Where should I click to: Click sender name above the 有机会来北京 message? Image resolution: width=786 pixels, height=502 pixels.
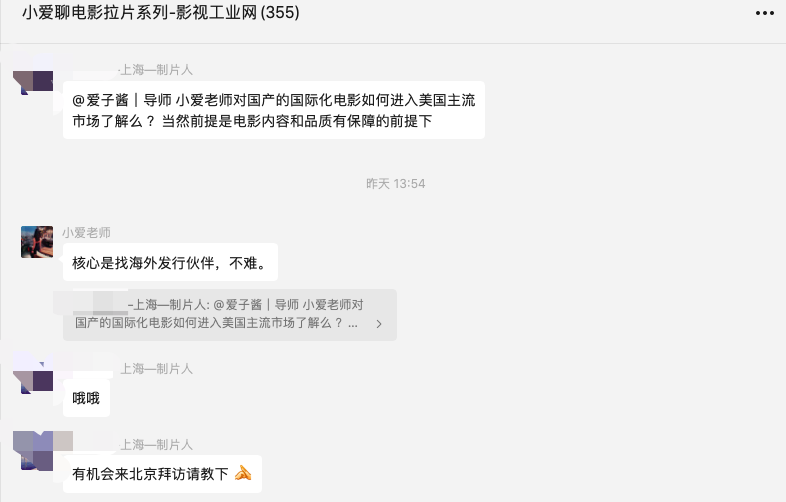[156, 444]
